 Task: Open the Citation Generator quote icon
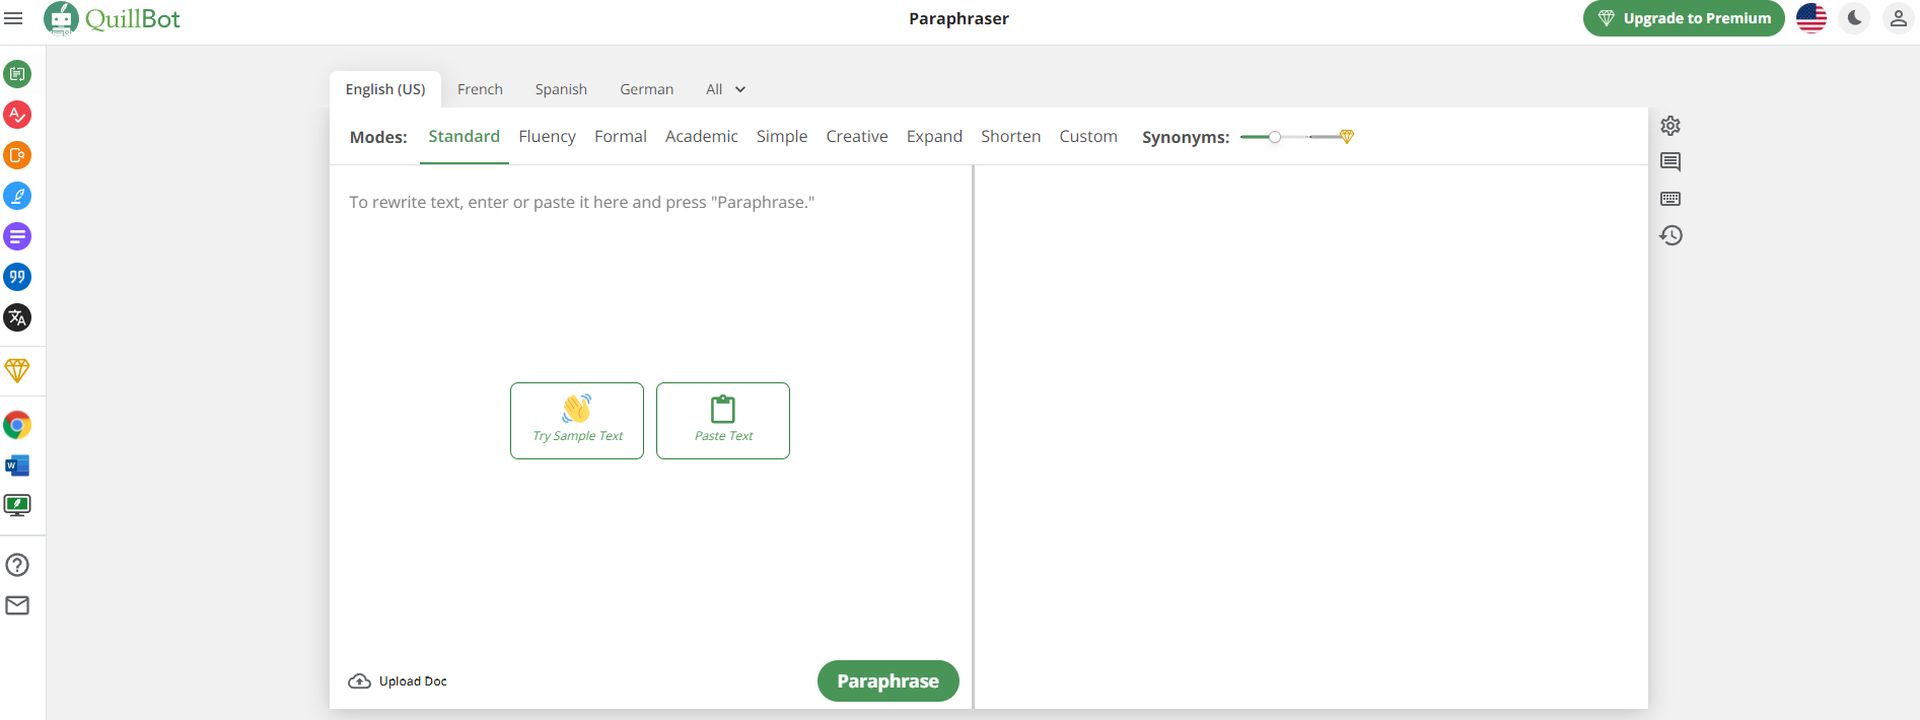pos(17,277)
